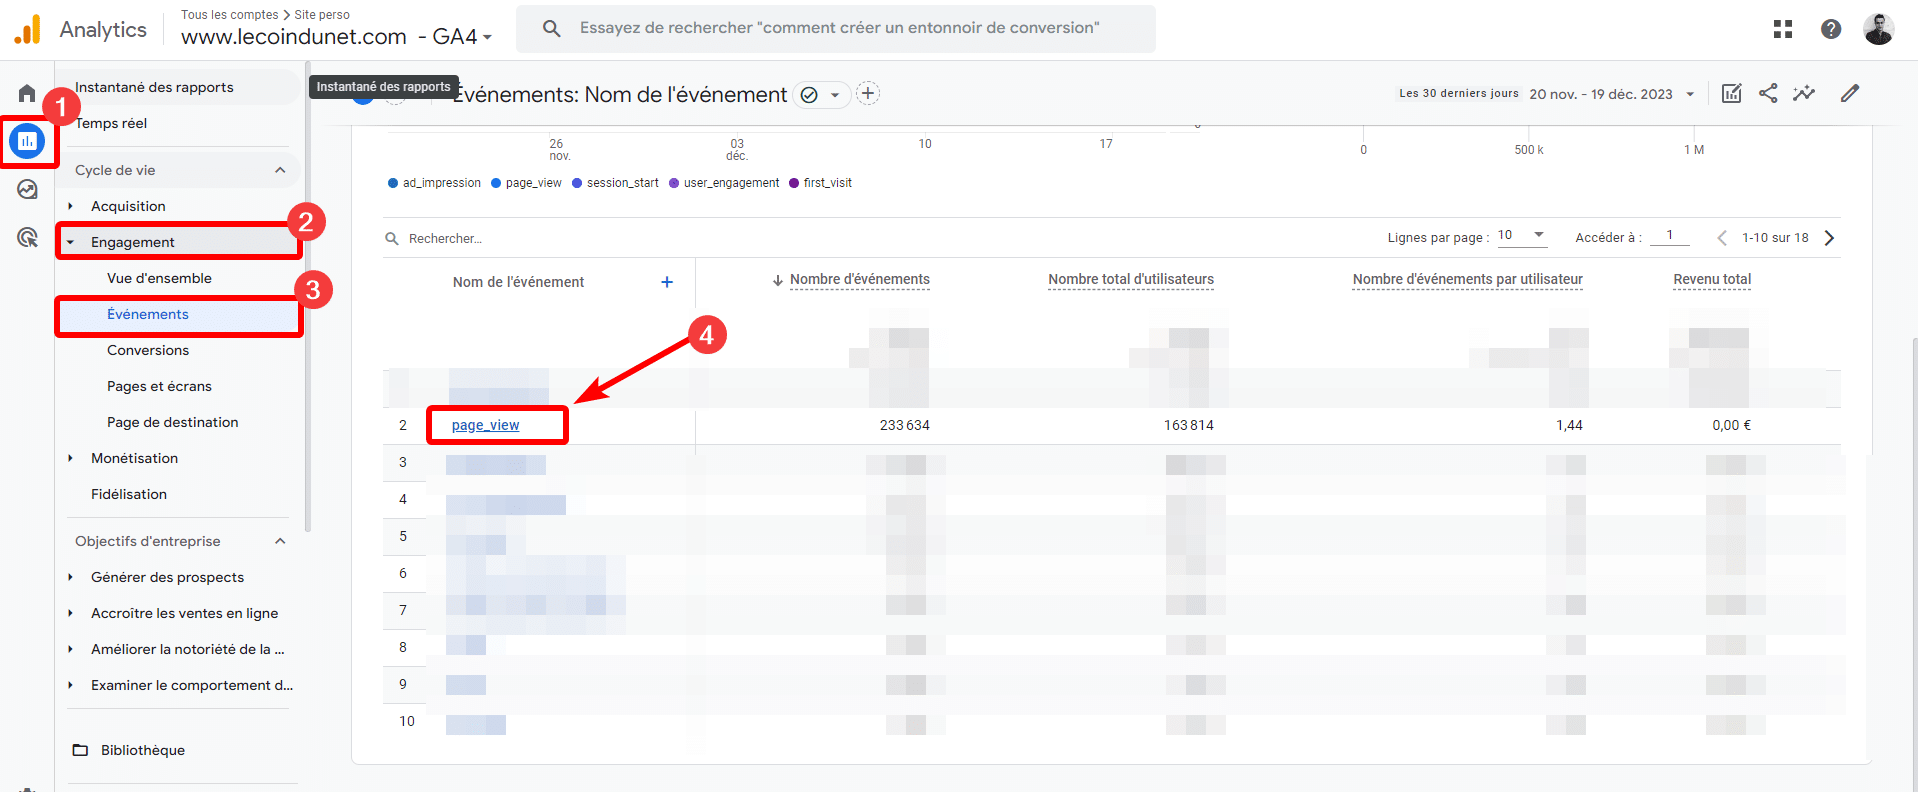Expand the Monétisation tree item
Image resolution: width=1918 pixels, height=792 pixels.
(70, 458)
